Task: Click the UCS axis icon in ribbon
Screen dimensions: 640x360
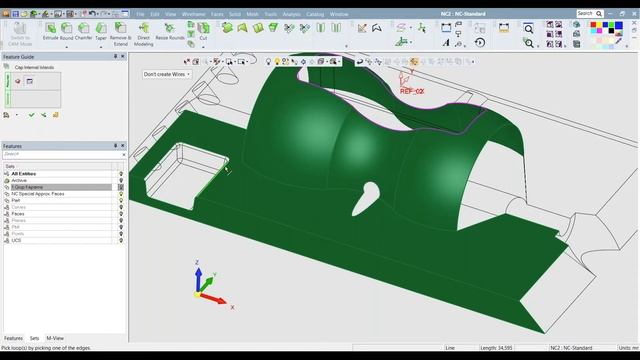Action: pos(422,28)
